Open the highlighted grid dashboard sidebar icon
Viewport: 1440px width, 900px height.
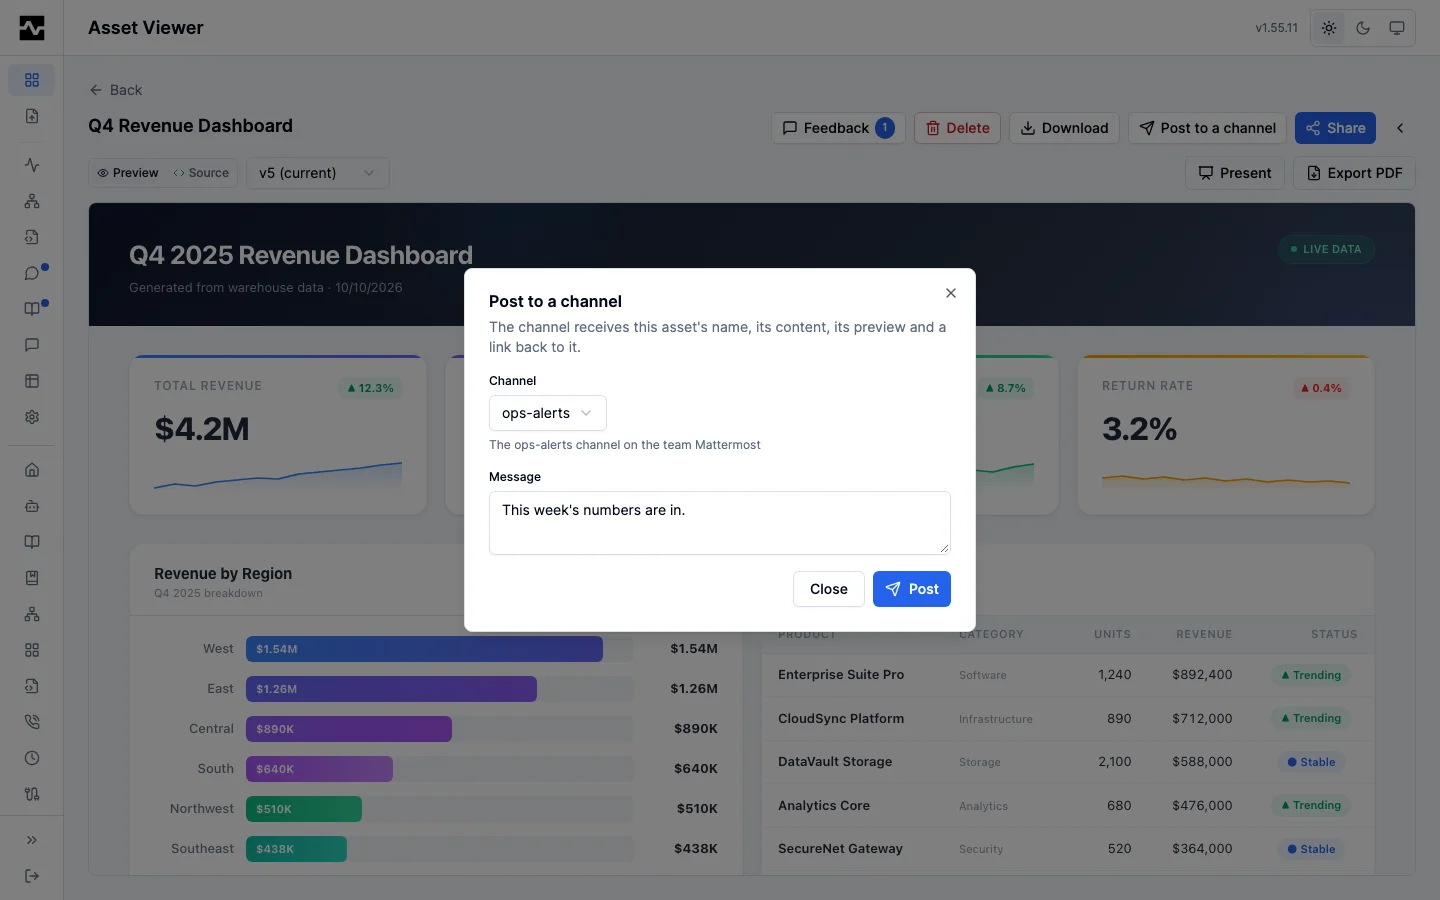[x=32, y=80]
